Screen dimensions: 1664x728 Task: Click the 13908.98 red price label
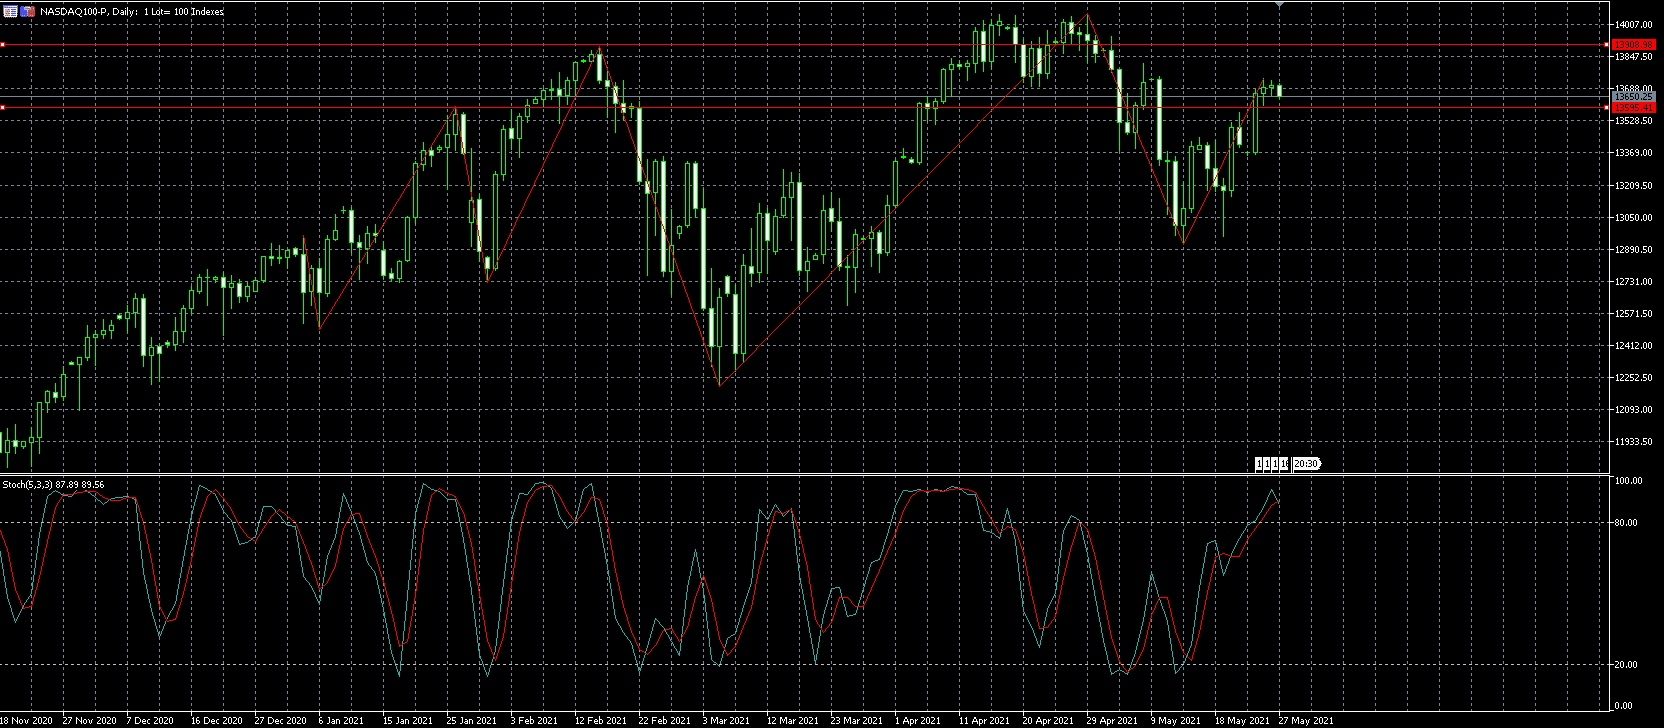(1634, 45)
